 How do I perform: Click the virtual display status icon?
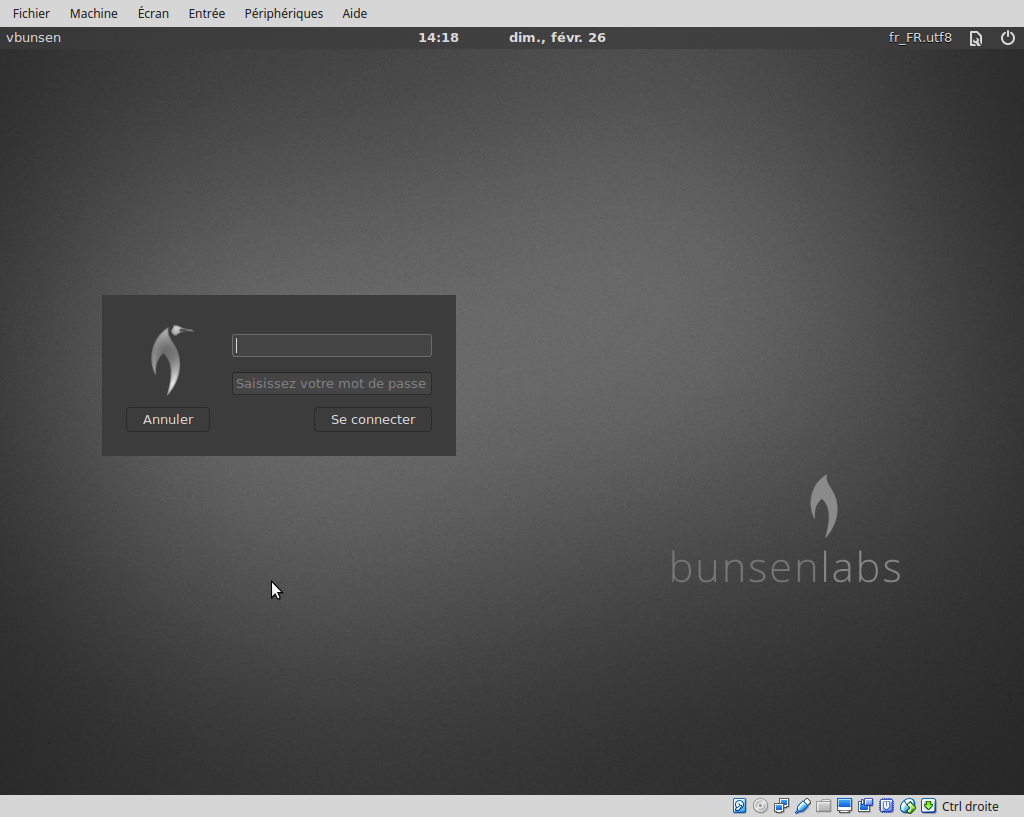click(x=844, y=806)
